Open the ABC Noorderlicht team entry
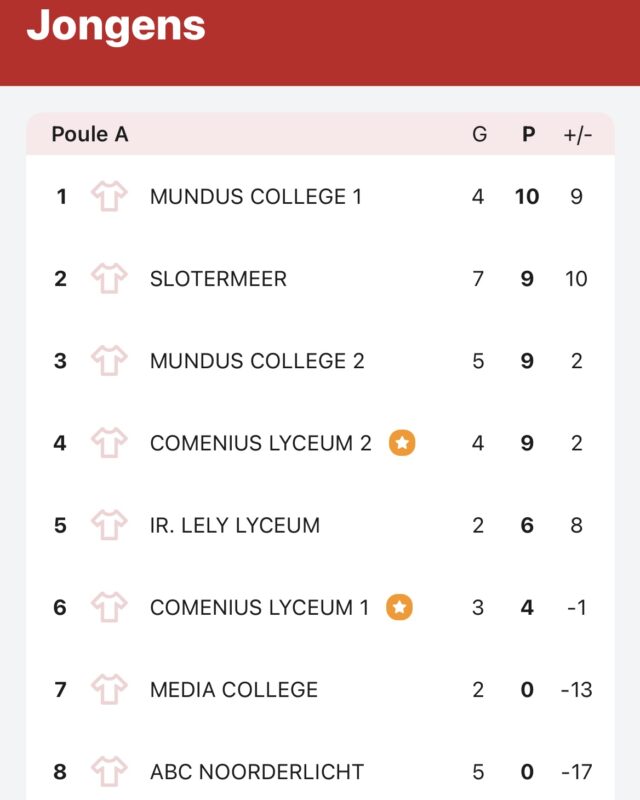Image resolution: width=640 pixels, height=800 pixels. point(321,771)
